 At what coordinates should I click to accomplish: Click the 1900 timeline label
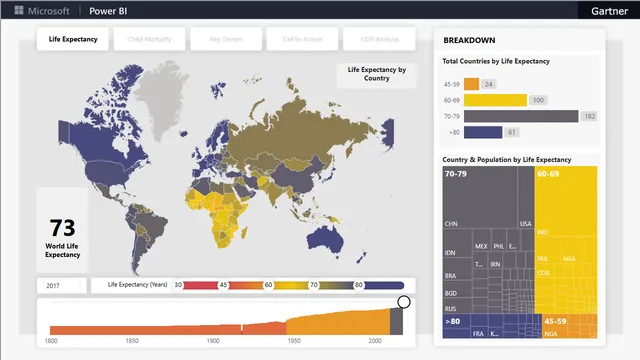[213, 341]
